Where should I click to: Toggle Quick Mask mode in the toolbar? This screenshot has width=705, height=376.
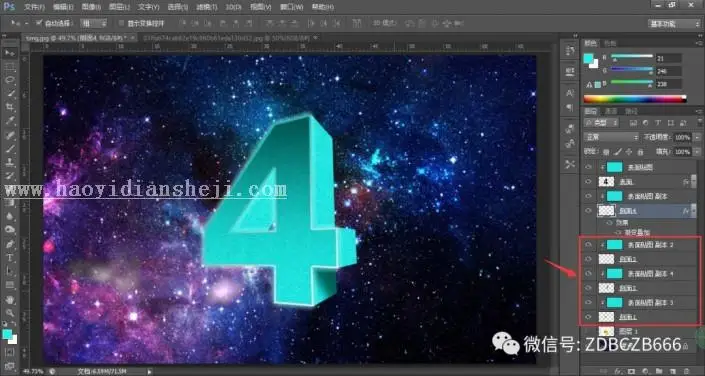10,352
